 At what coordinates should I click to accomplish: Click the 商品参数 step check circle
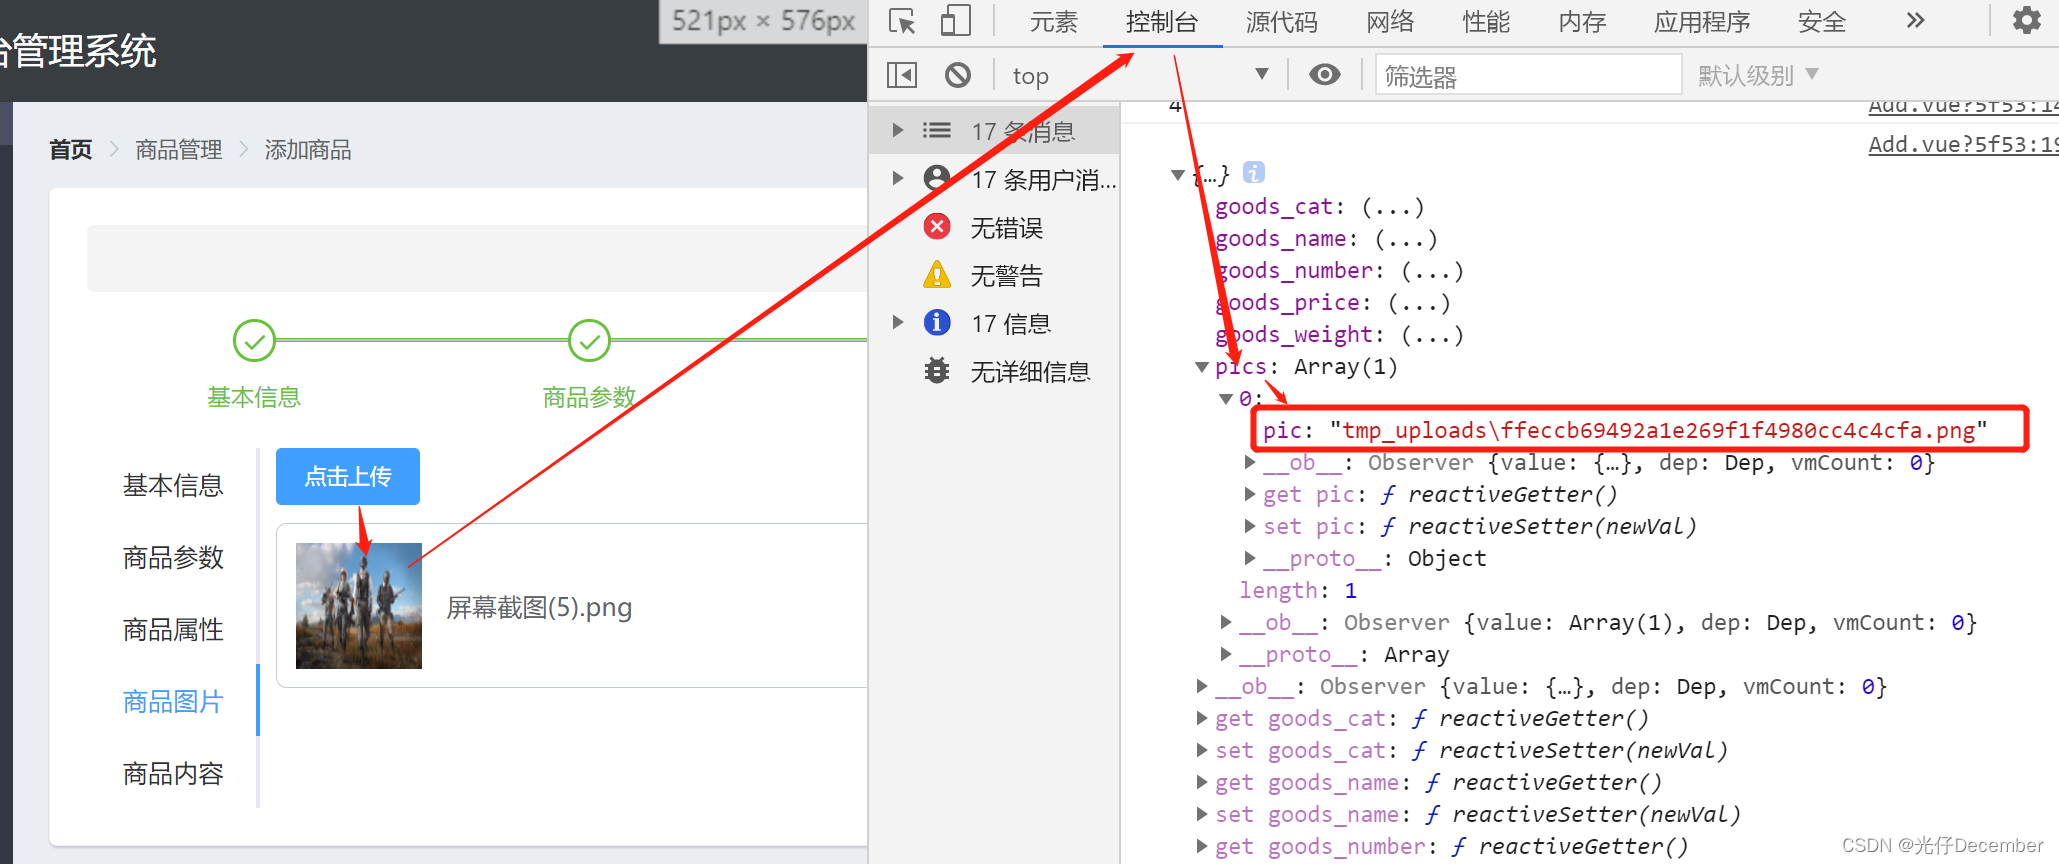(589, 341)
